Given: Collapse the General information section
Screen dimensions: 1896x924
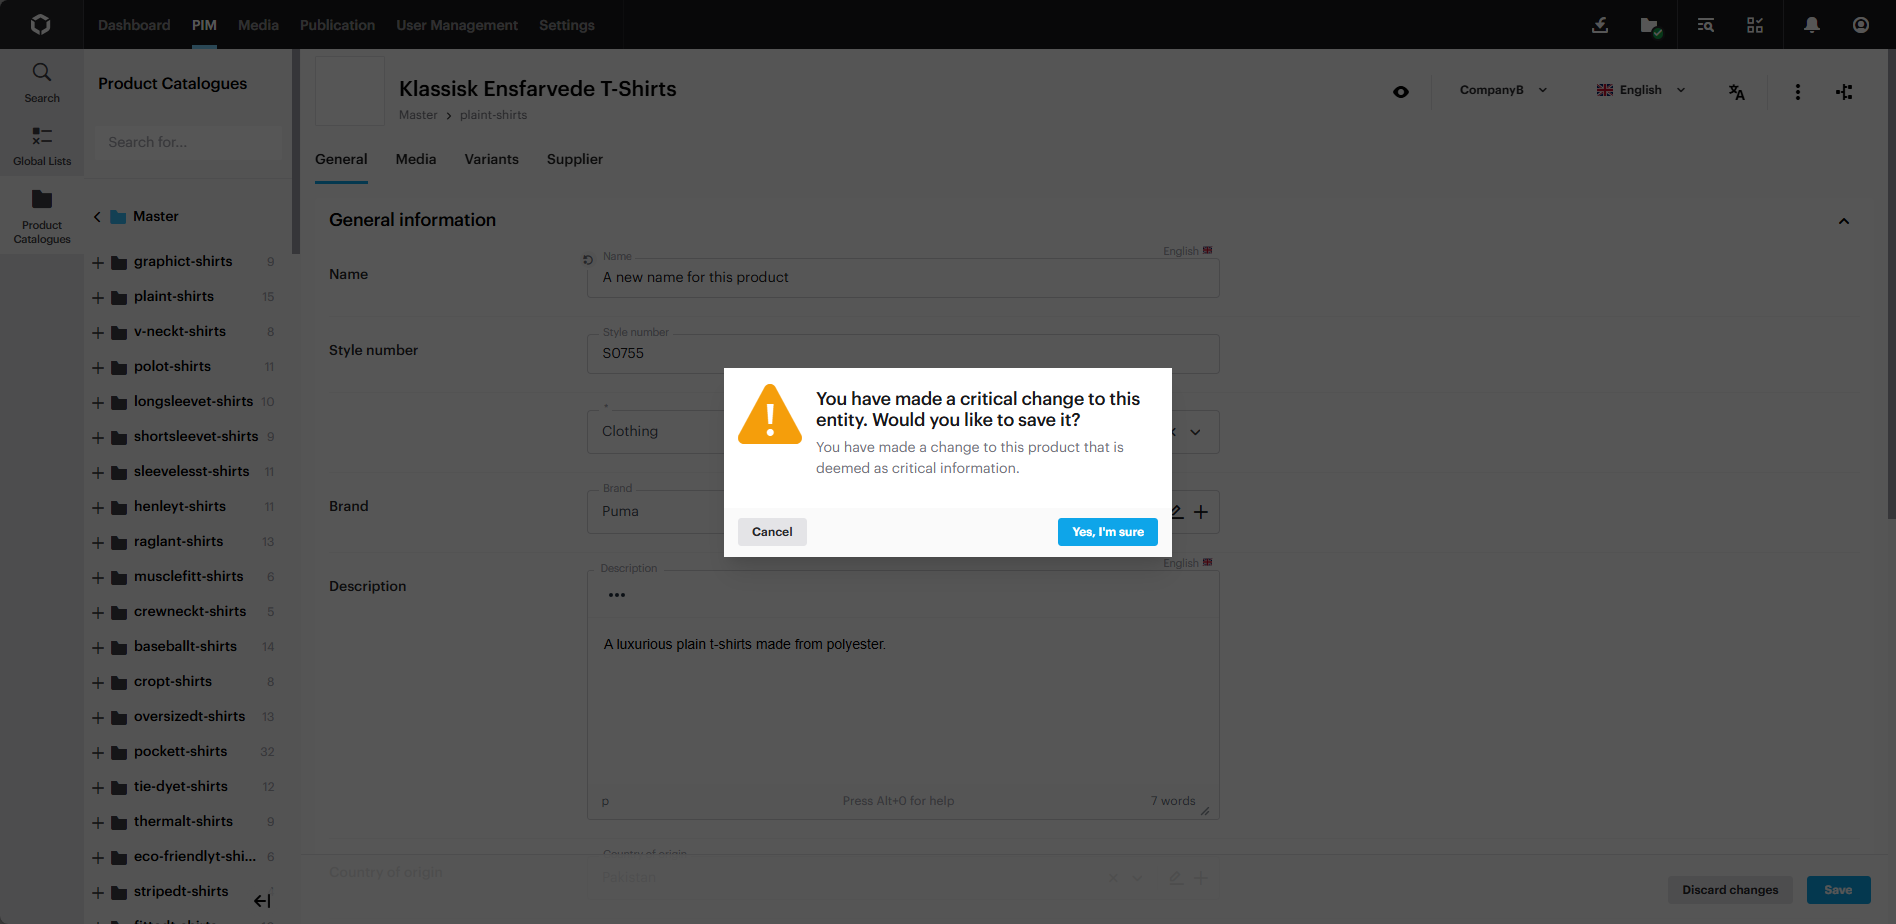Looking at the screenshot, I should tap(1843, 221).
